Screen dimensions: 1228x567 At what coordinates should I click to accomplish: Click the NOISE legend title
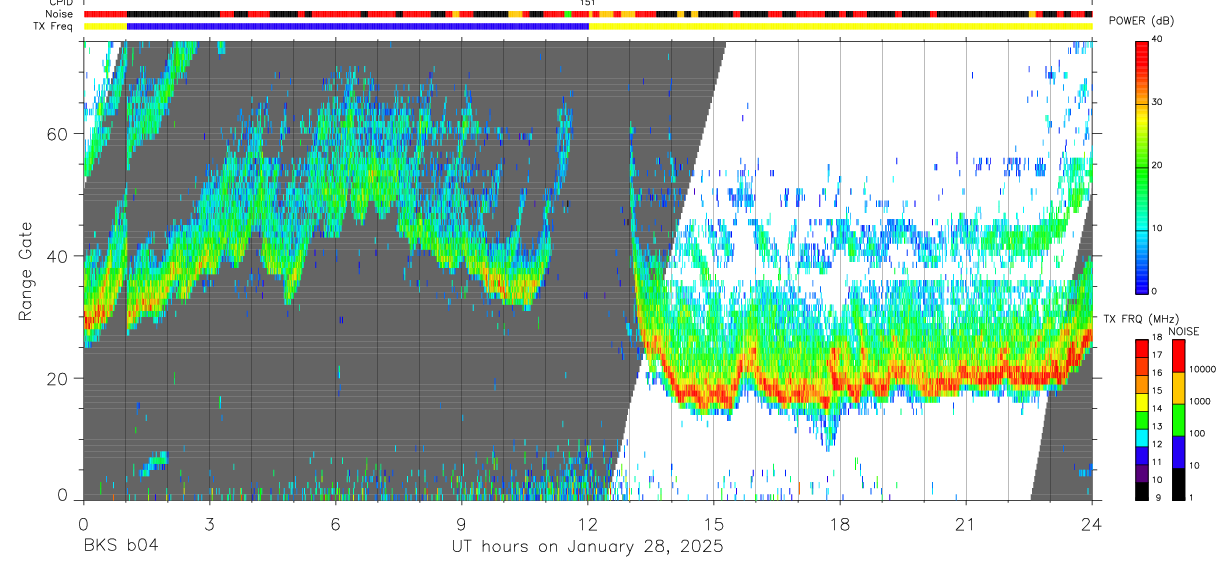[x=1184, y=331]
